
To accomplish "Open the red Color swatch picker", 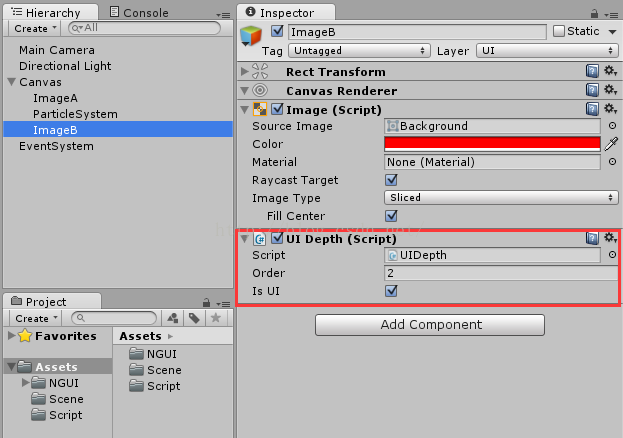I will click(492, 144).
